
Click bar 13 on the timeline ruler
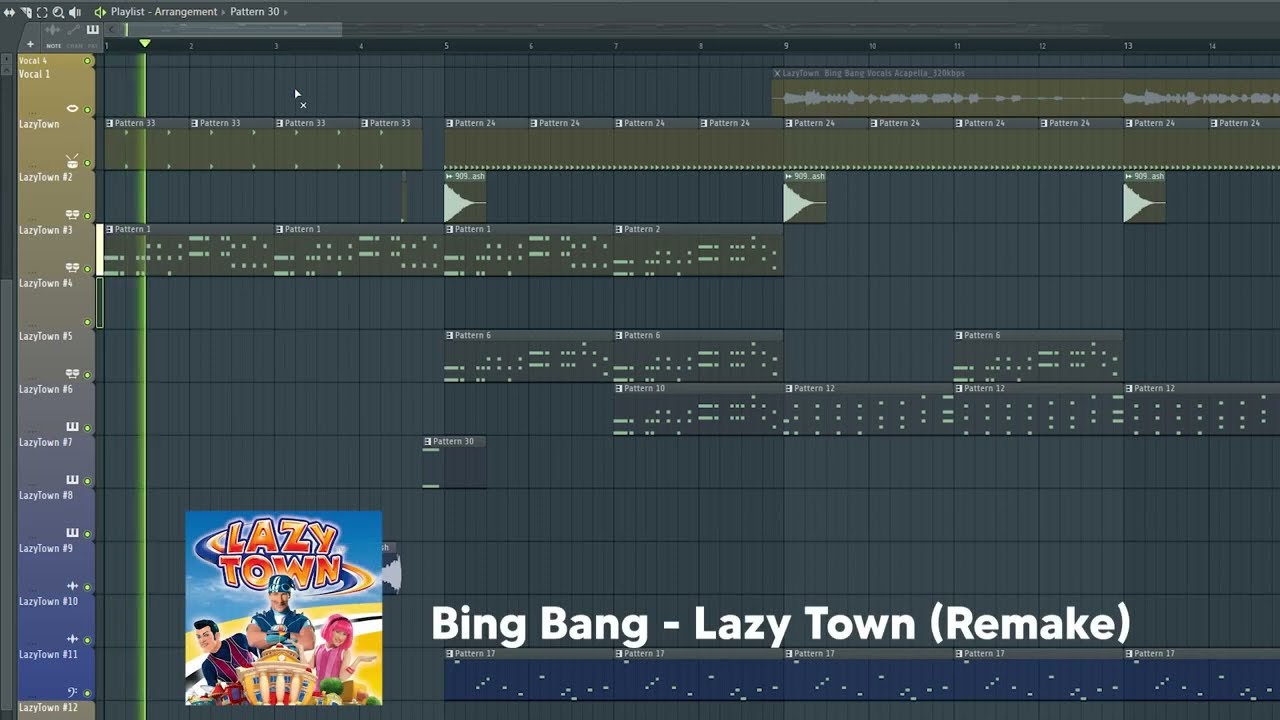click(x=1127, y=46)
